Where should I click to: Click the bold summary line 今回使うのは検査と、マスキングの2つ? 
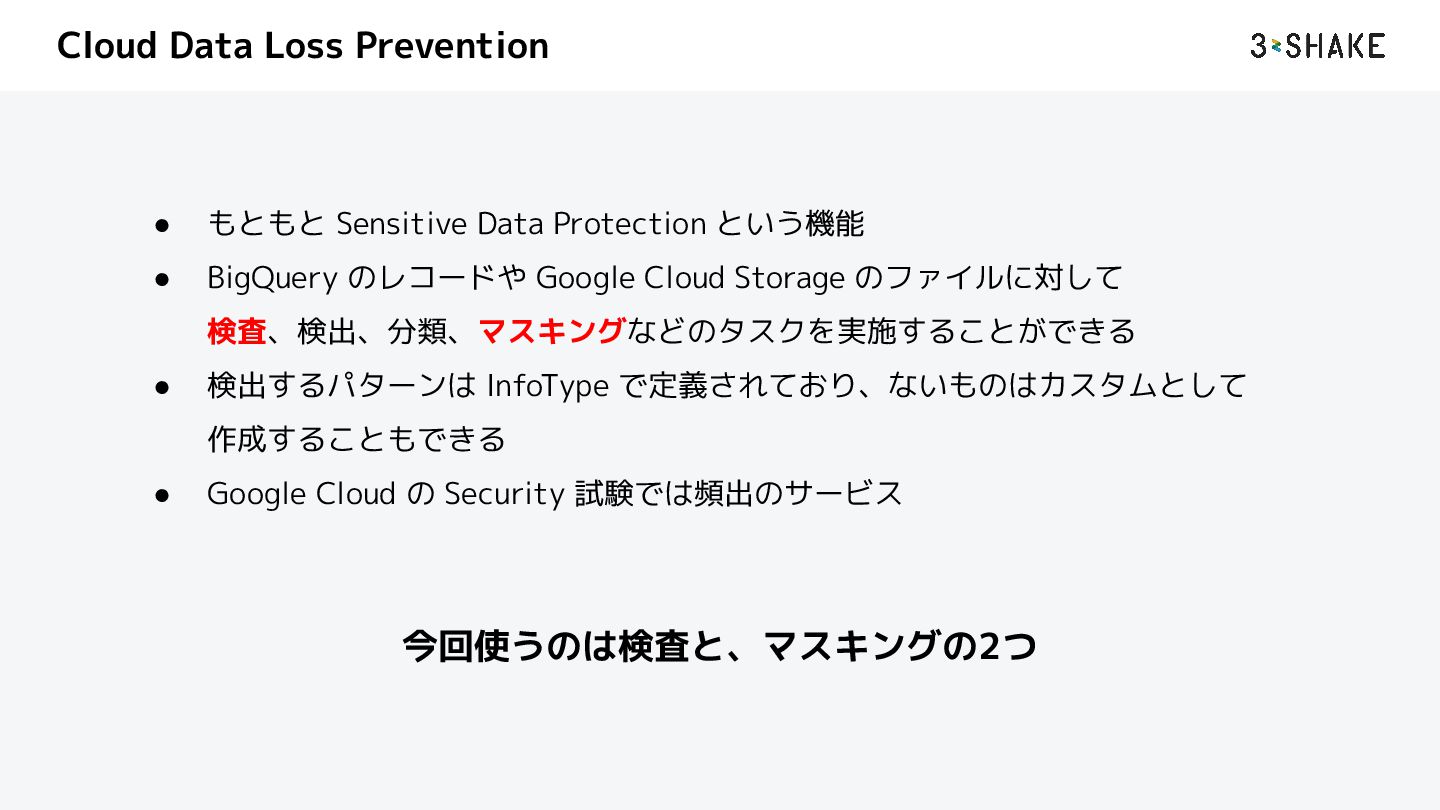coord(719,647)
